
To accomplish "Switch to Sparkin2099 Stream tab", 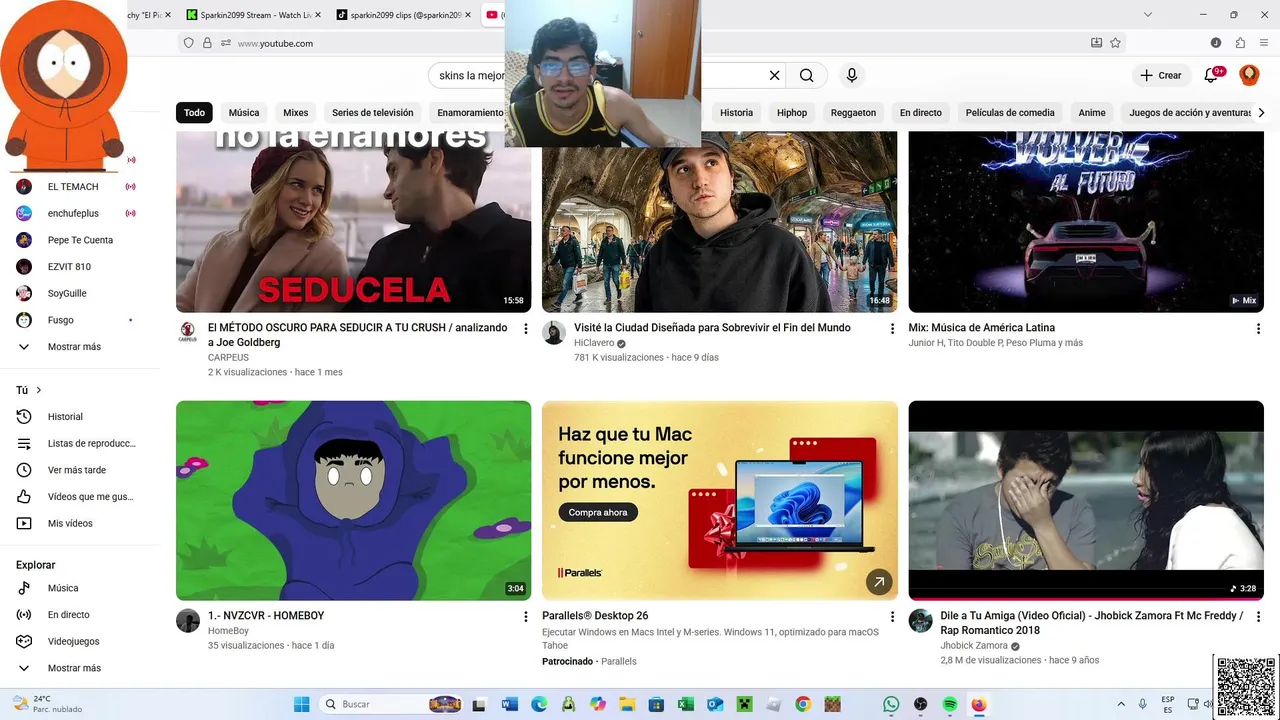I will point(253,14).
